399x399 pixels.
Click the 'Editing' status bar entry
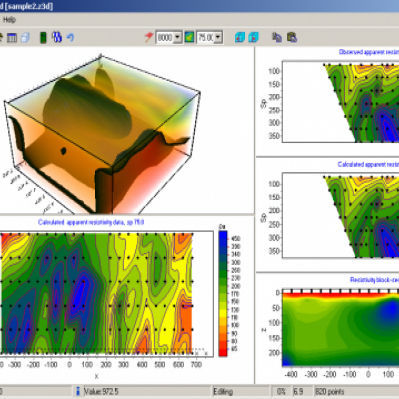pyautogui.click(x=223, y=391)
